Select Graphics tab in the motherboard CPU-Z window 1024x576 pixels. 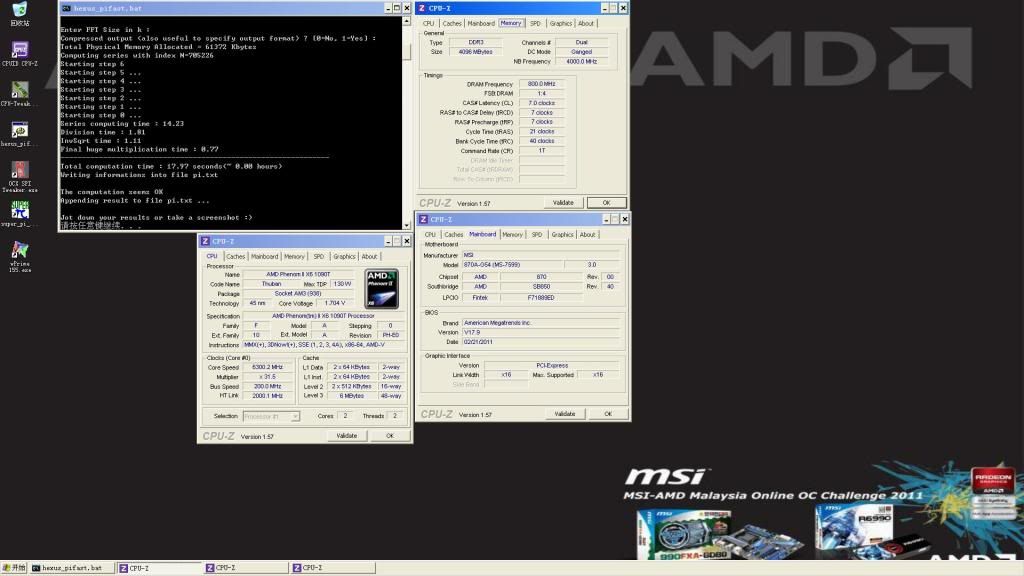[562, 235]
